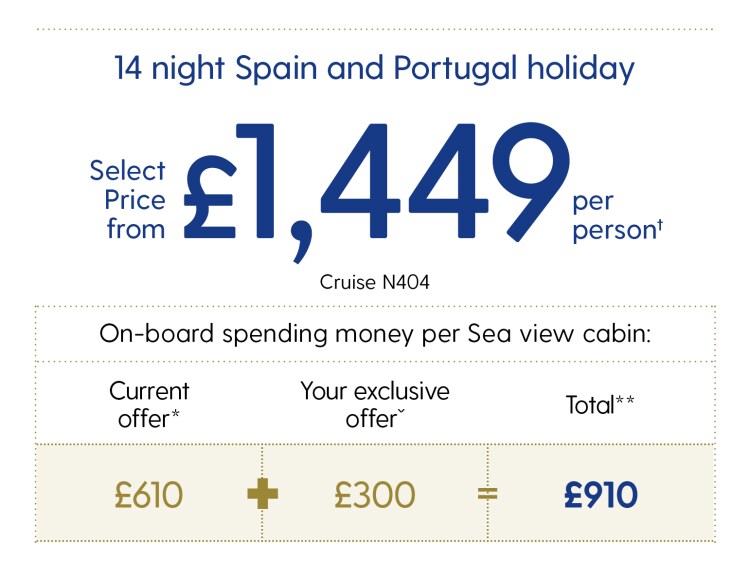Click the 'Total**' column label
The width and height of the screenshot is (750, 563).
600,405
